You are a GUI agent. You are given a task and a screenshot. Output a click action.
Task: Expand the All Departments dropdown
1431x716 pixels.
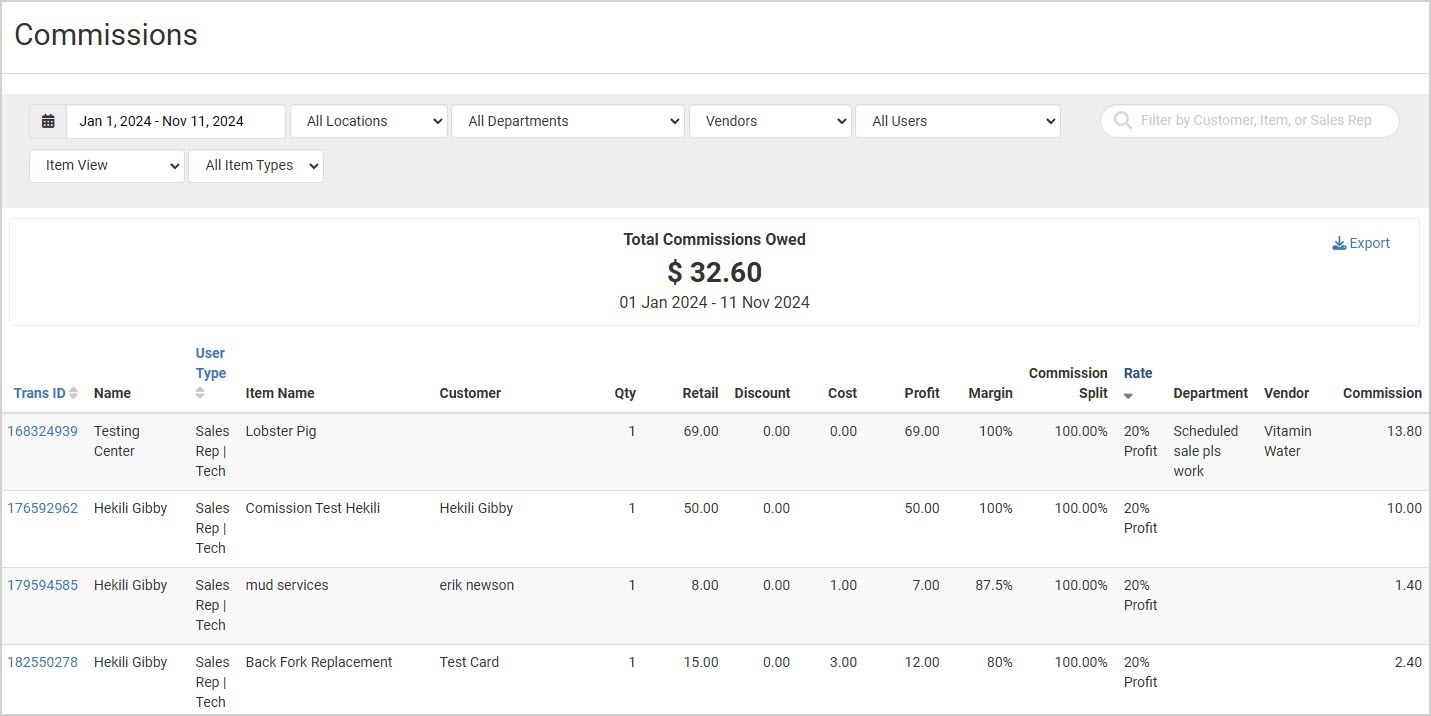(x=568, y=121)
